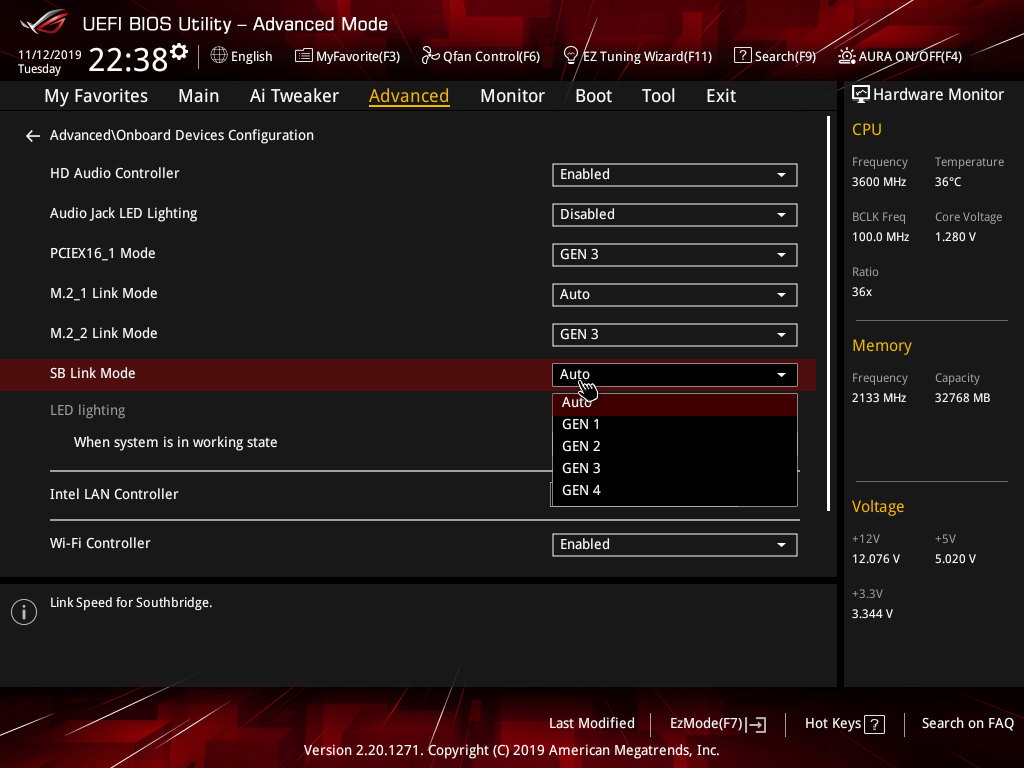
Task: Select Wi-Fi Controller row label
Action: click(x=100, y=543)
